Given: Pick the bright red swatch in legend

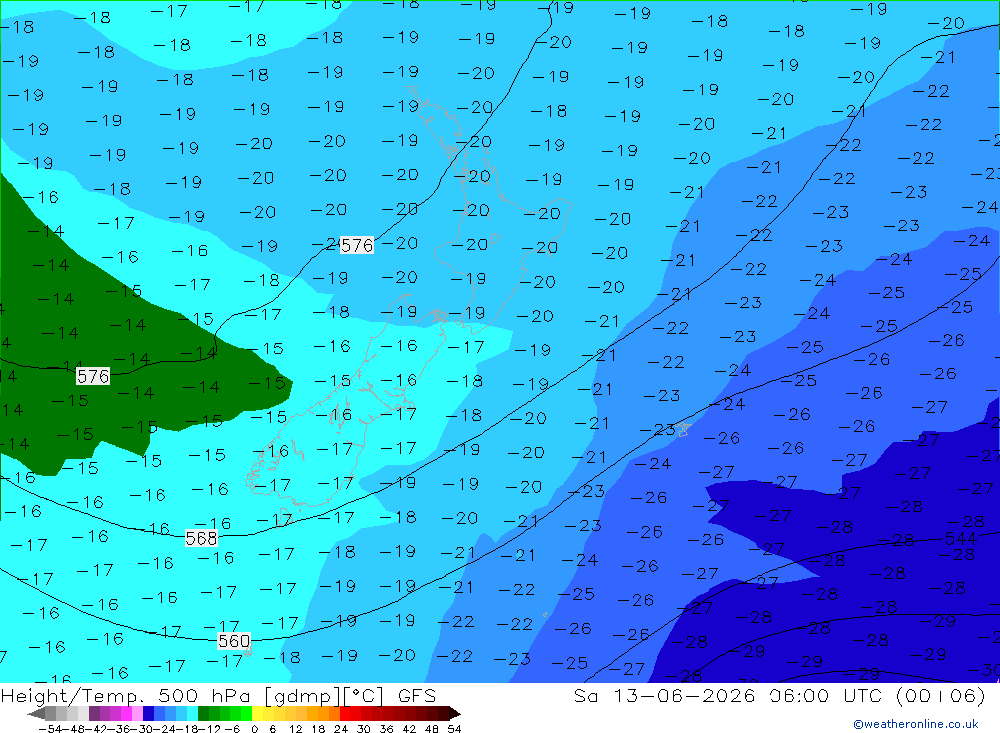Looking at the screenshot, I should click(x=345, y=713).
